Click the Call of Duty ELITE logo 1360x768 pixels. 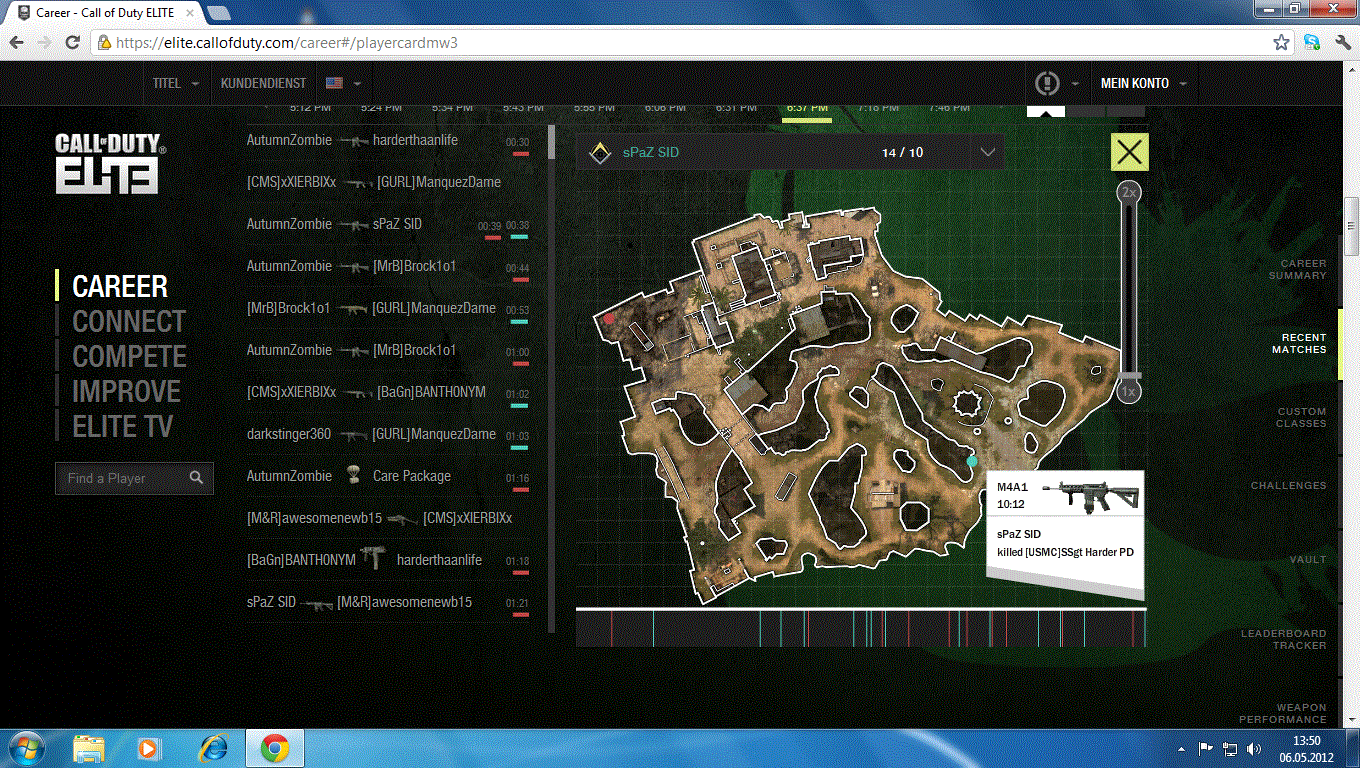pyautogui.click(x=108, y=163)
